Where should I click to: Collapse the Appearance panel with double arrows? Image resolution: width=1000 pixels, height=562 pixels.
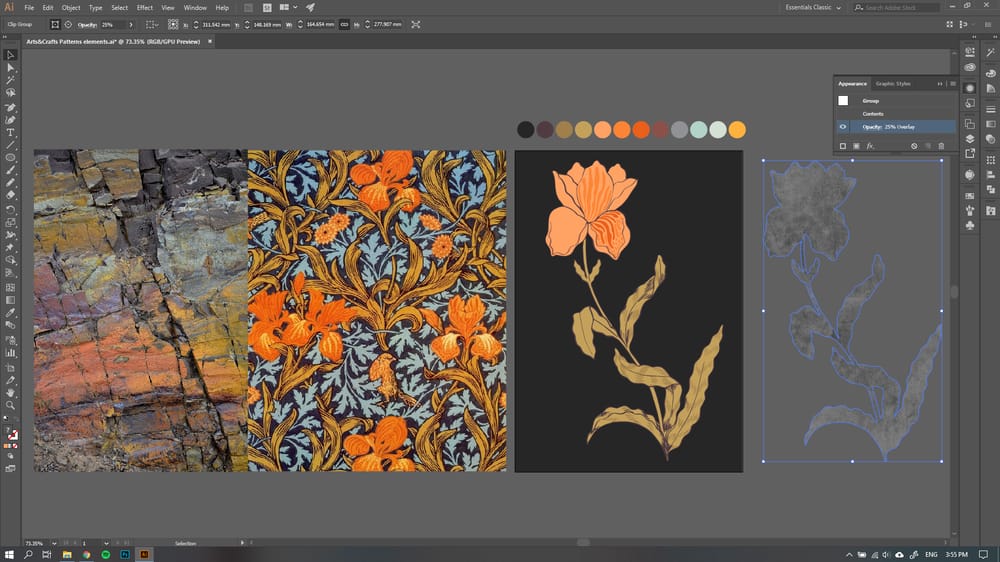coord(939,84)
